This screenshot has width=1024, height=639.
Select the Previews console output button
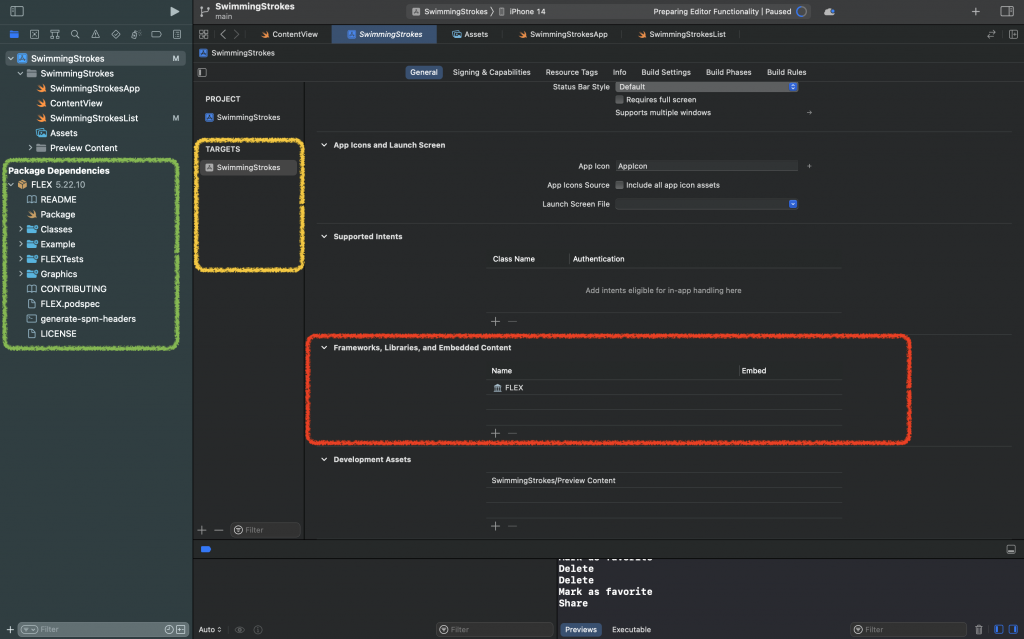point(581,630)
